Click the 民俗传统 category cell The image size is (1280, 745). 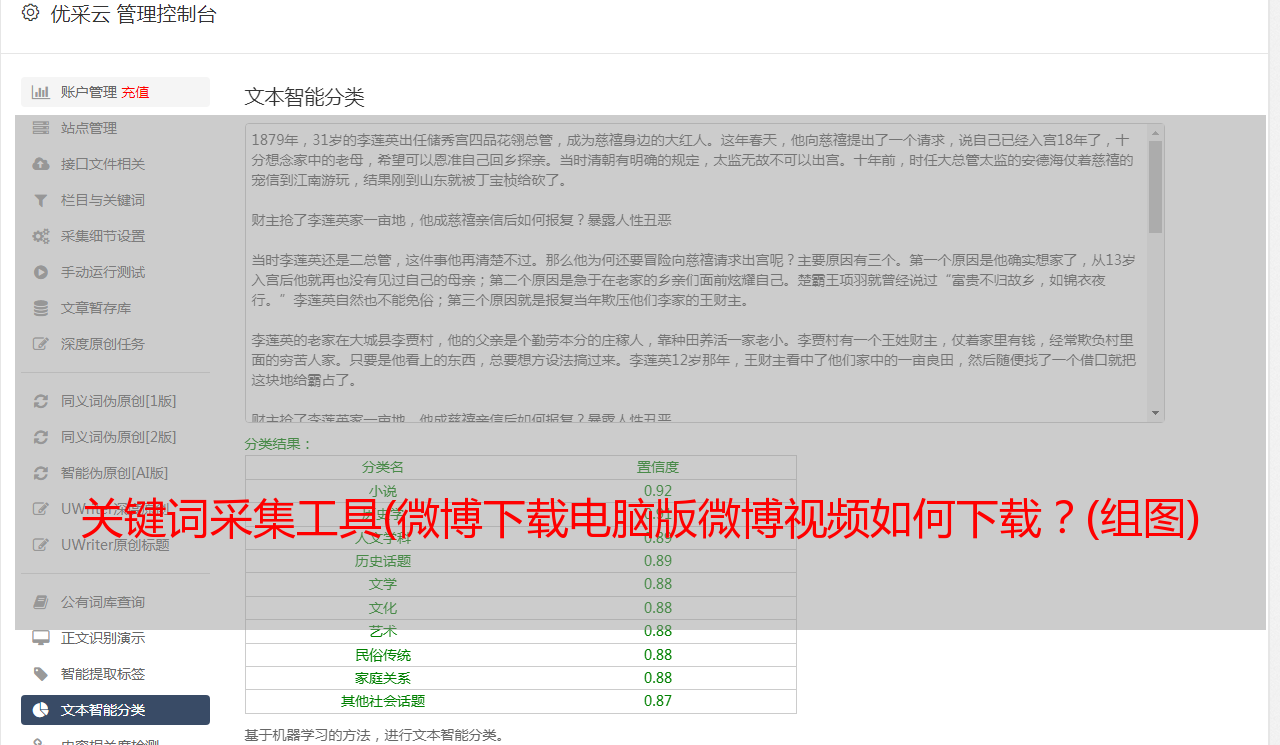pyautogui.click(x=383, y=655)
